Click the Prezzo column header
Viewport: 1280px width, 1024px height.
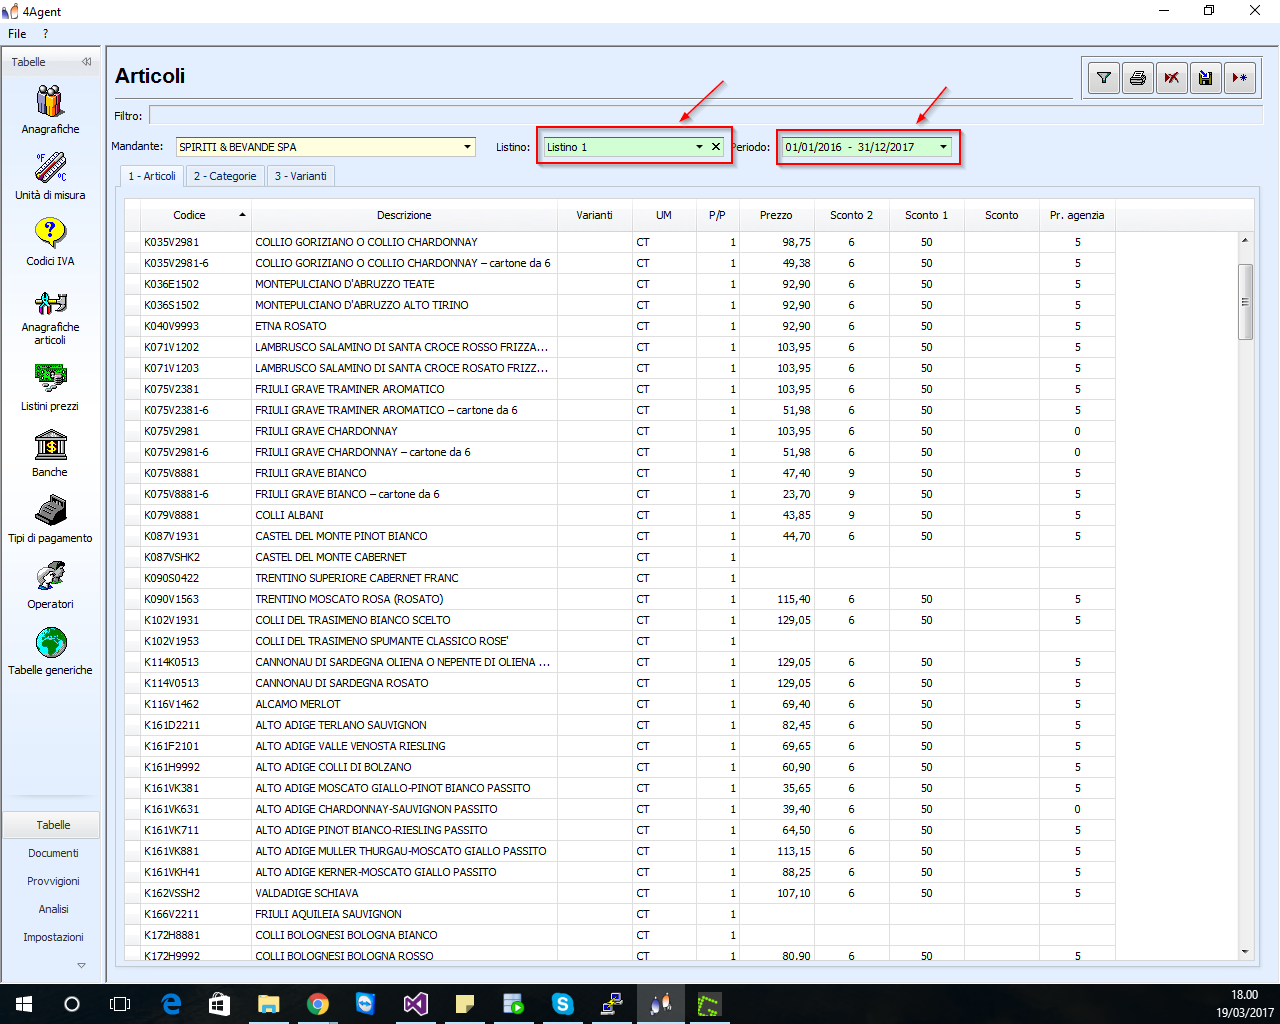[x=776, y=215]
